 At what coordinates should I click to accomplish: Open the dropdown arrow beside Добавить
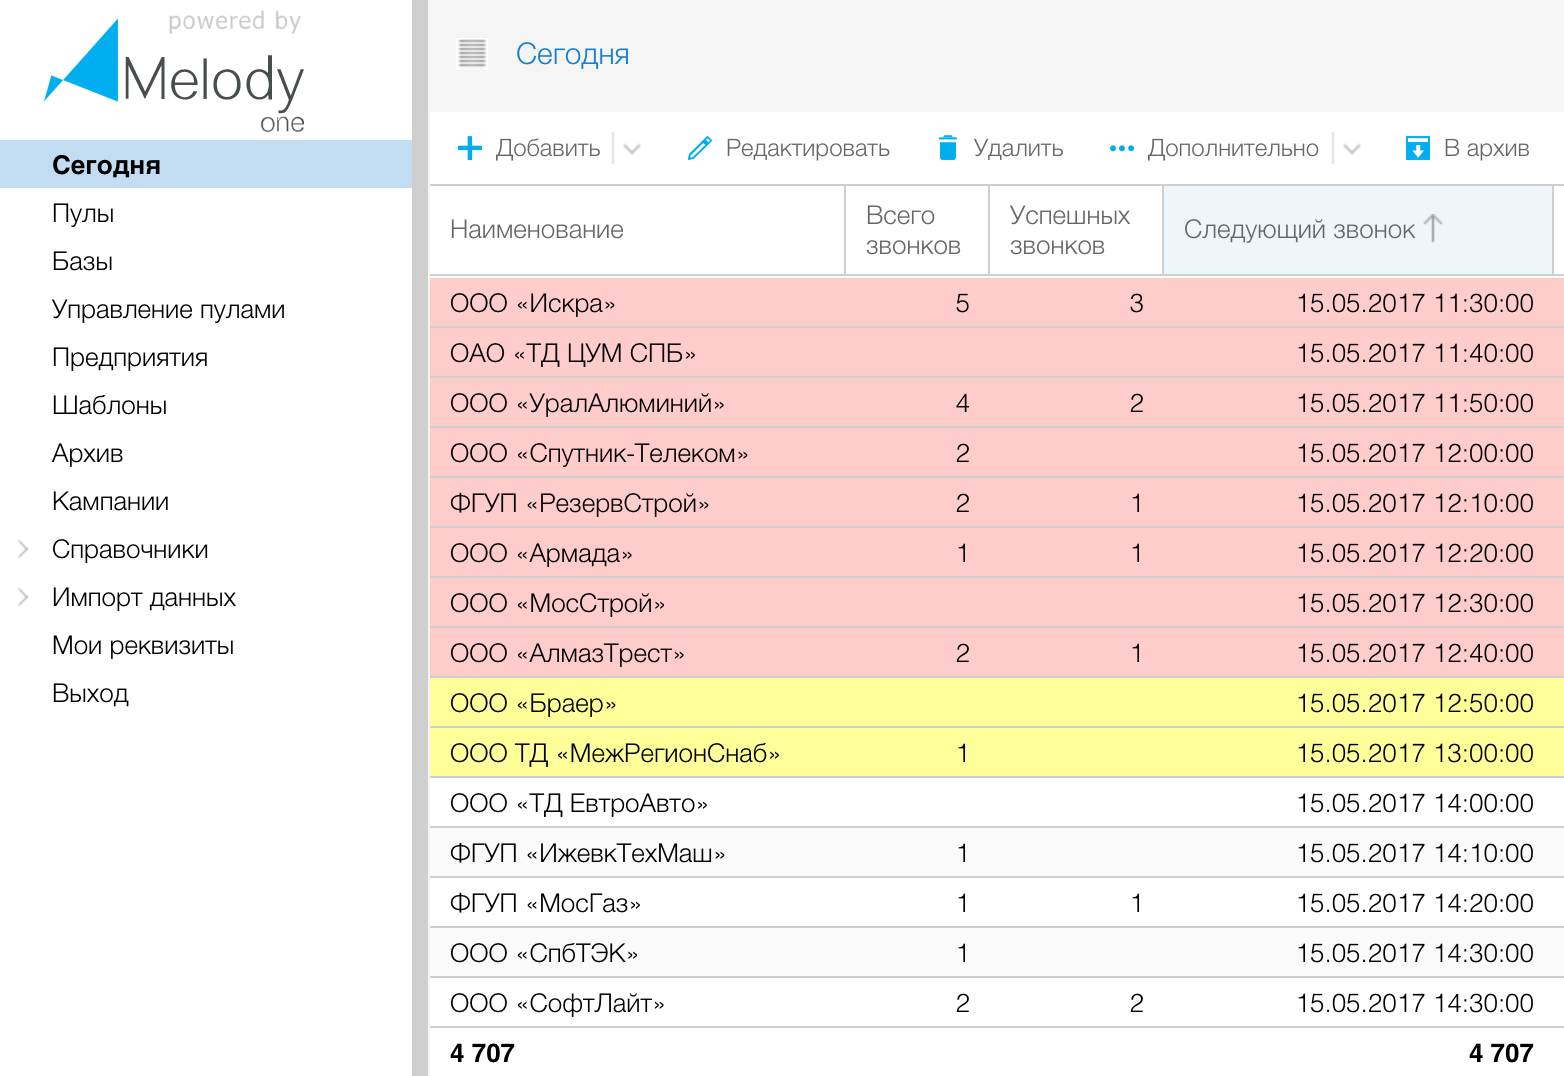[x=632, y=149]
